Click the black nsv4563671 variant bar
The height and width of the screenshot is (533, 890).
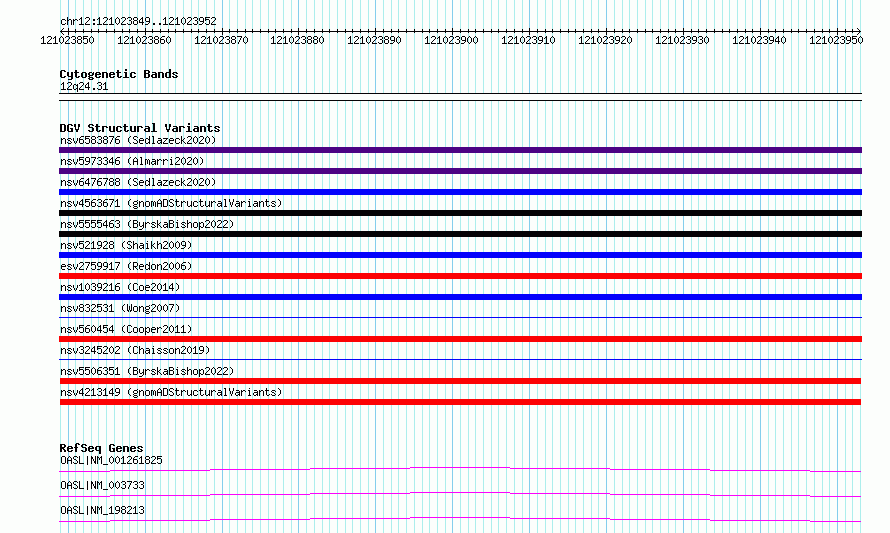pos(460,213)
